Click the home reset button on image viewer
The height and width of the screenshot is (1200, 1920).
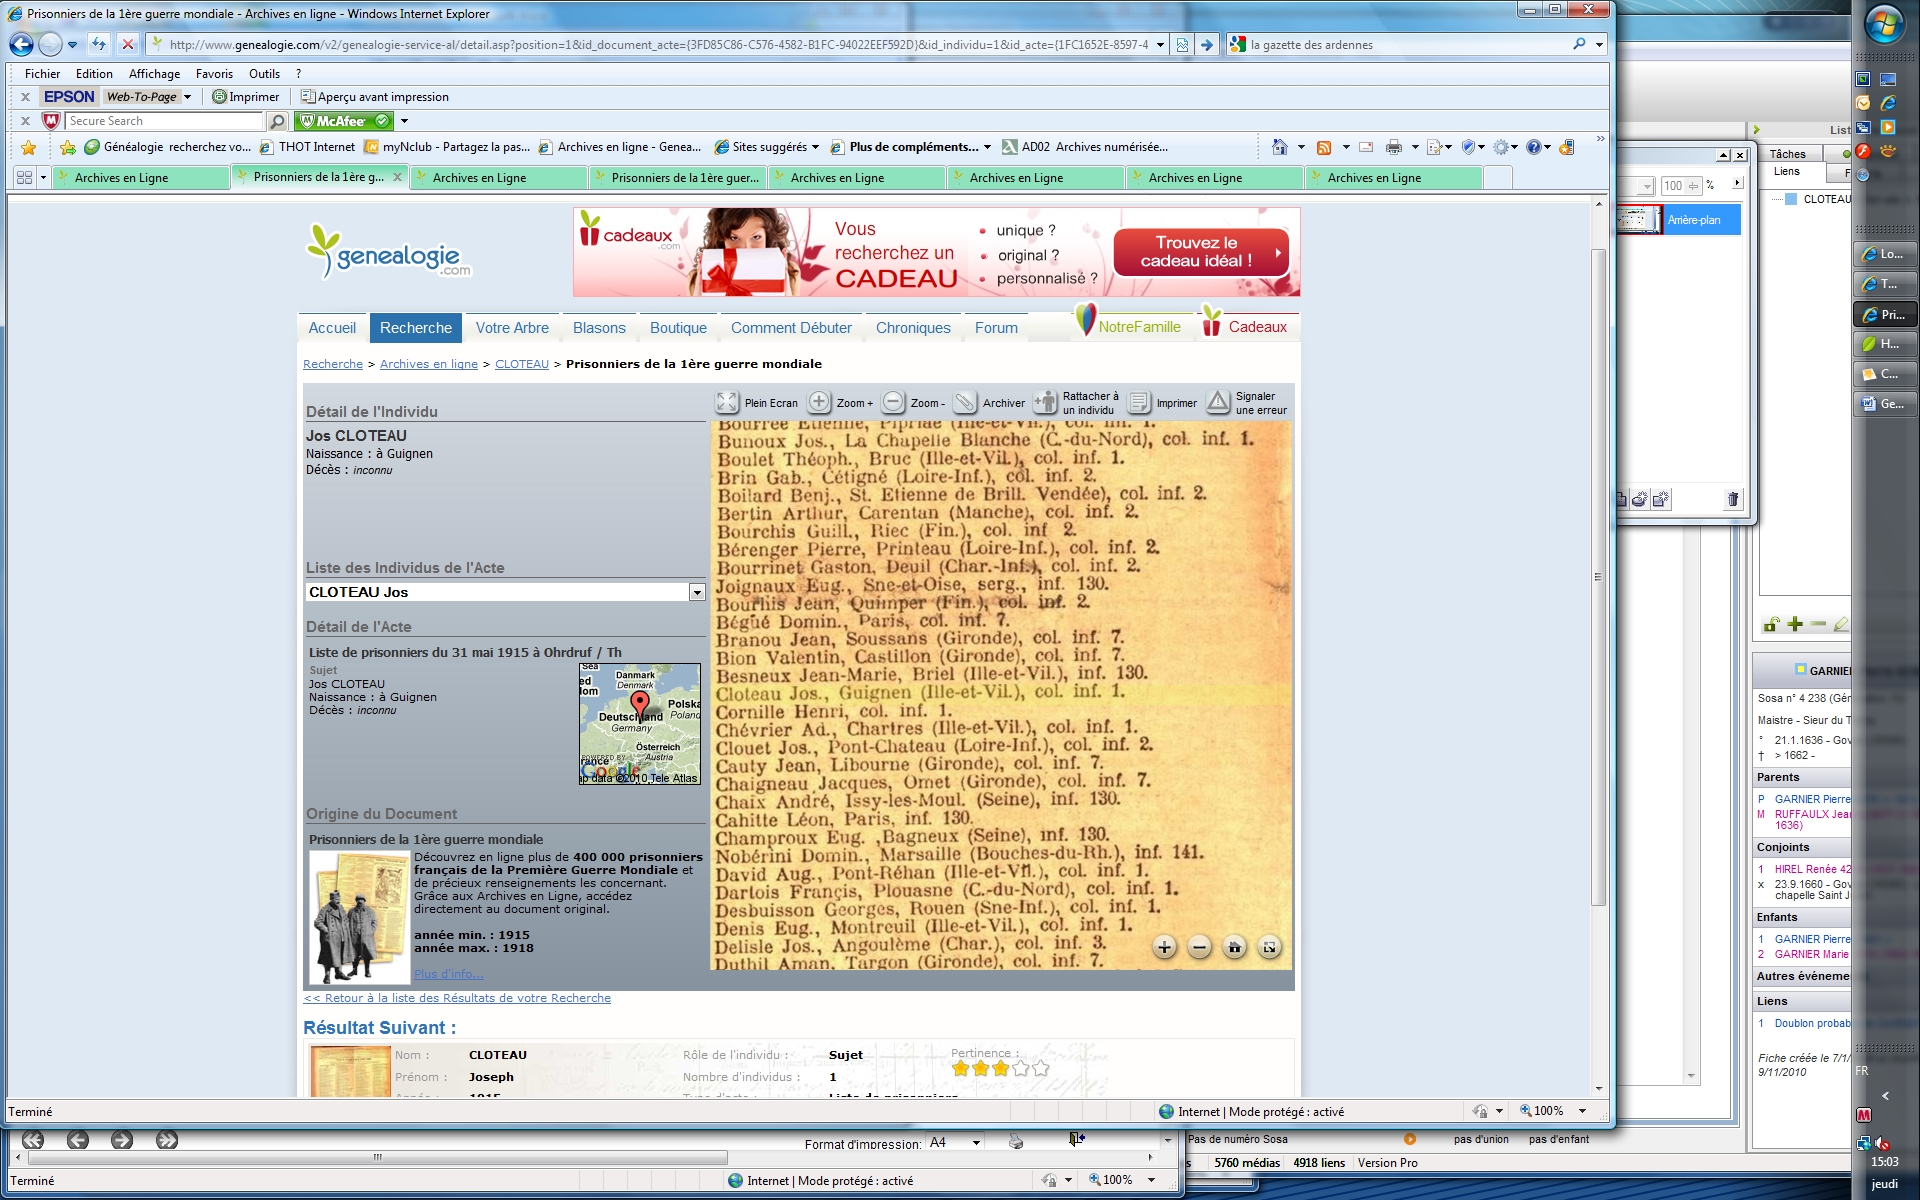[1234, 947]
